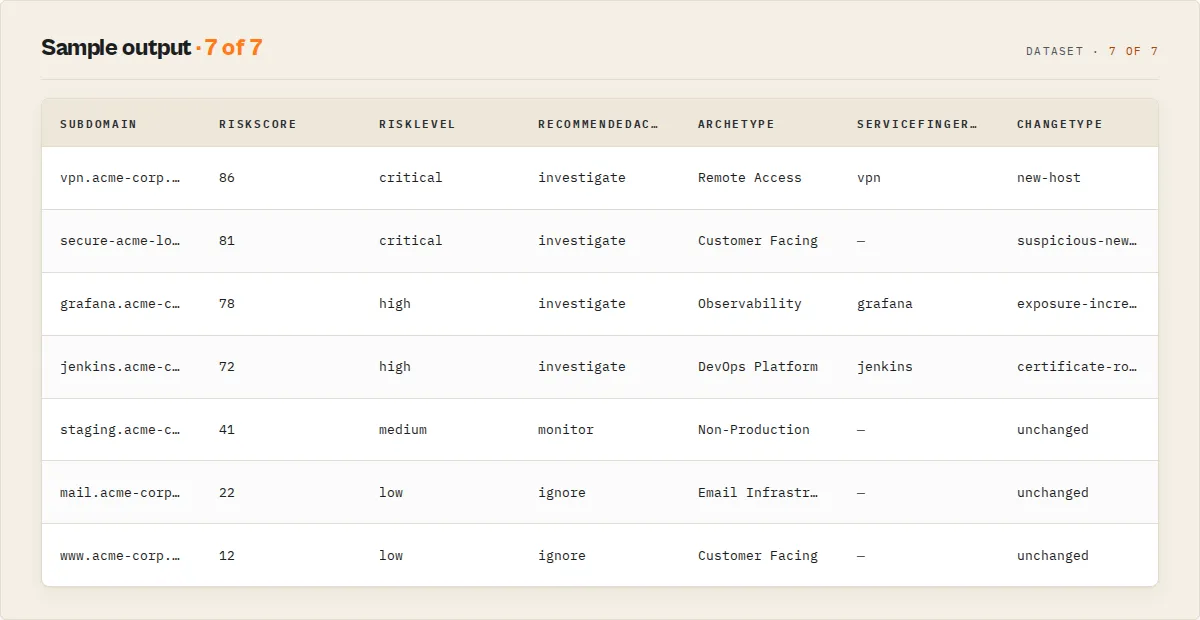Click risk score 86
The width and height of the screenshot is (1200, 620).
point(227,178)
